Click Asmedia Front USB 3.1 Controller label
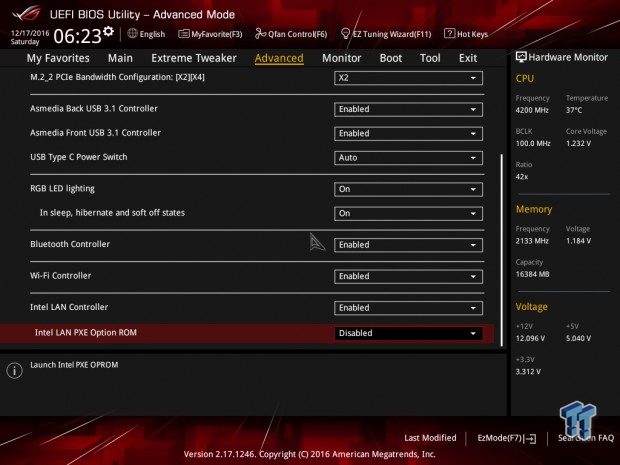The image size is (620, 465). (x=95, y=133)
